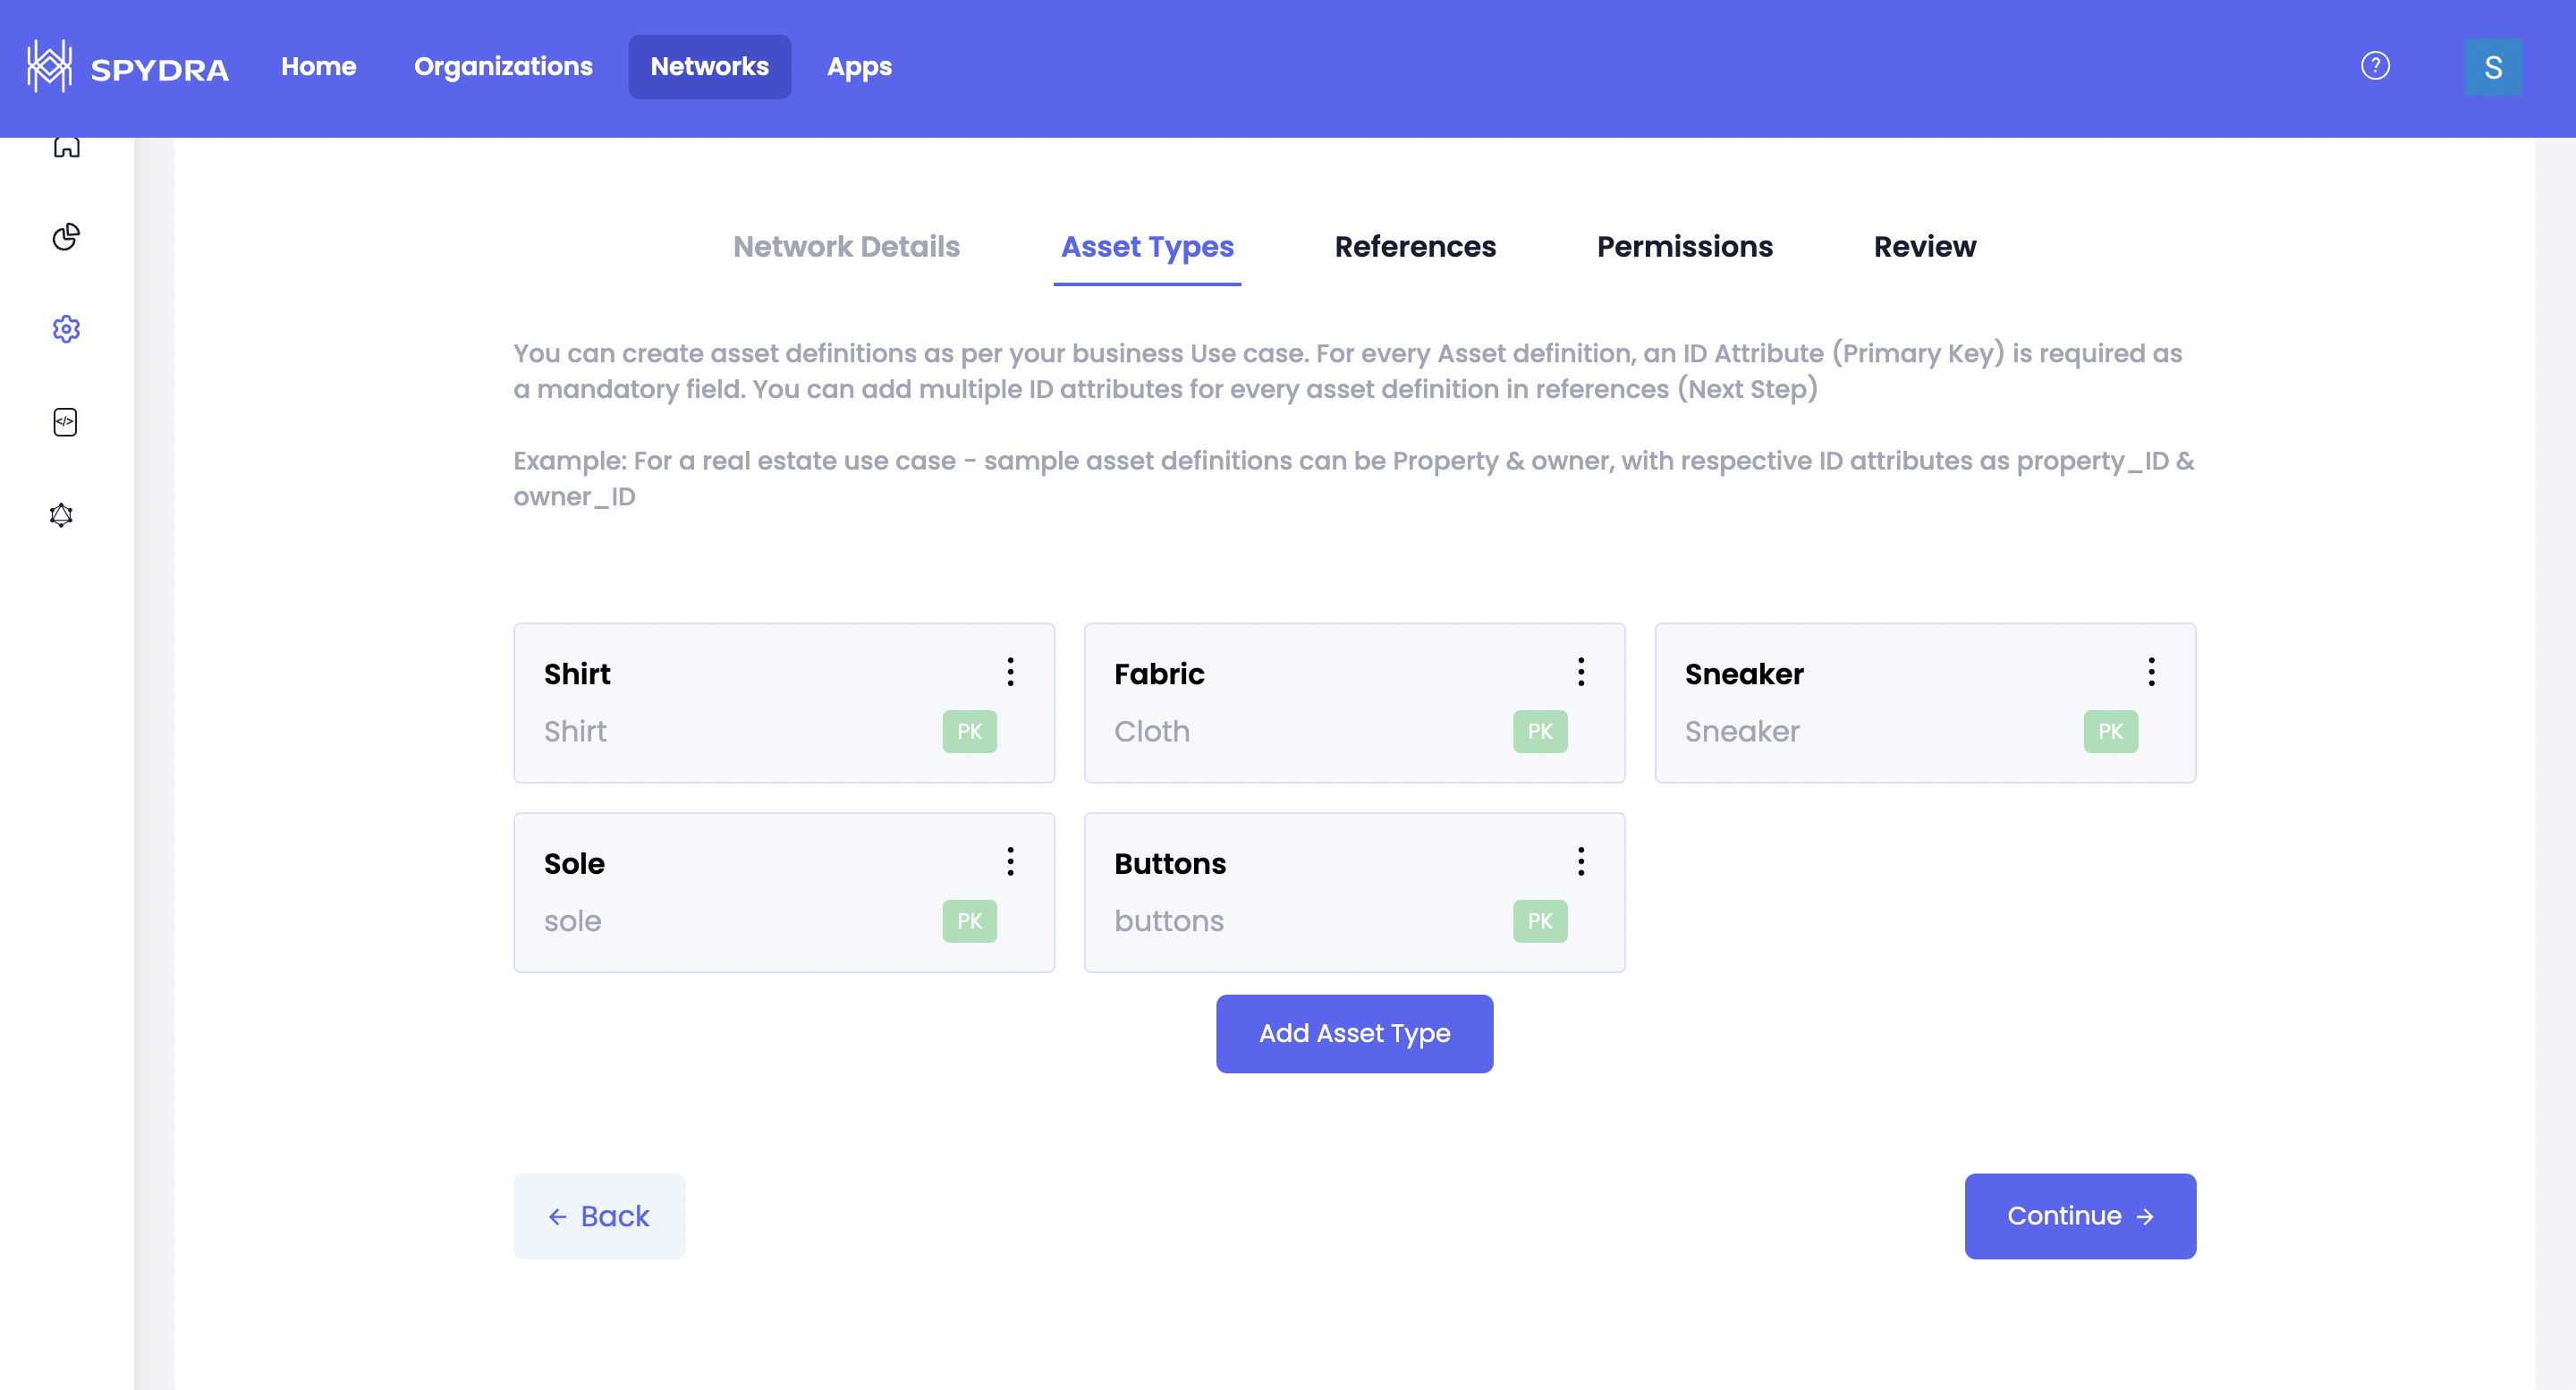Open the Sole card options menu

click(x=1010, y=862)
